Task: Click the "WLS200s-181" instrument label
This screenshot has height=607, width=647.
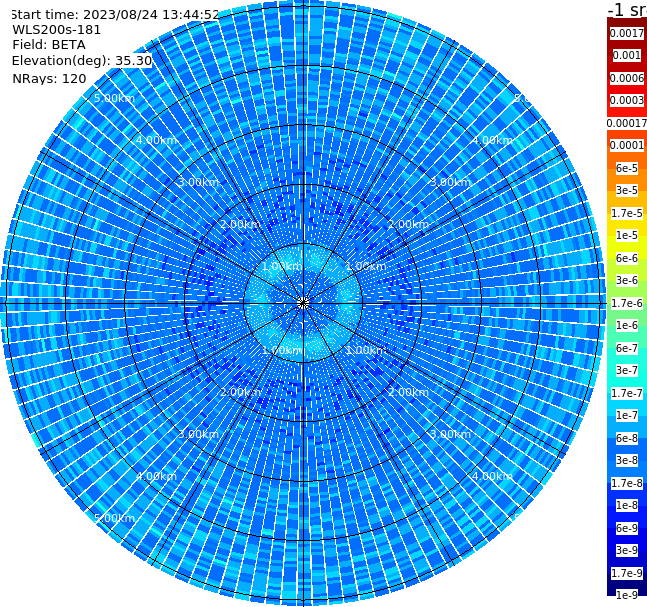Action: click(x=57, y=30)
